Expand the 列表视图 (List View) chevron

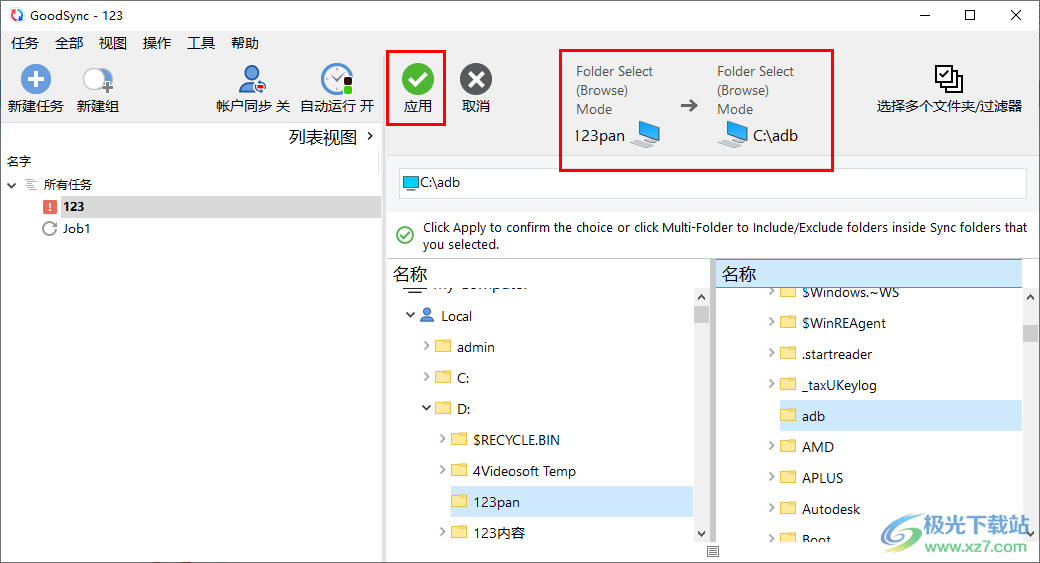[370, 136]
